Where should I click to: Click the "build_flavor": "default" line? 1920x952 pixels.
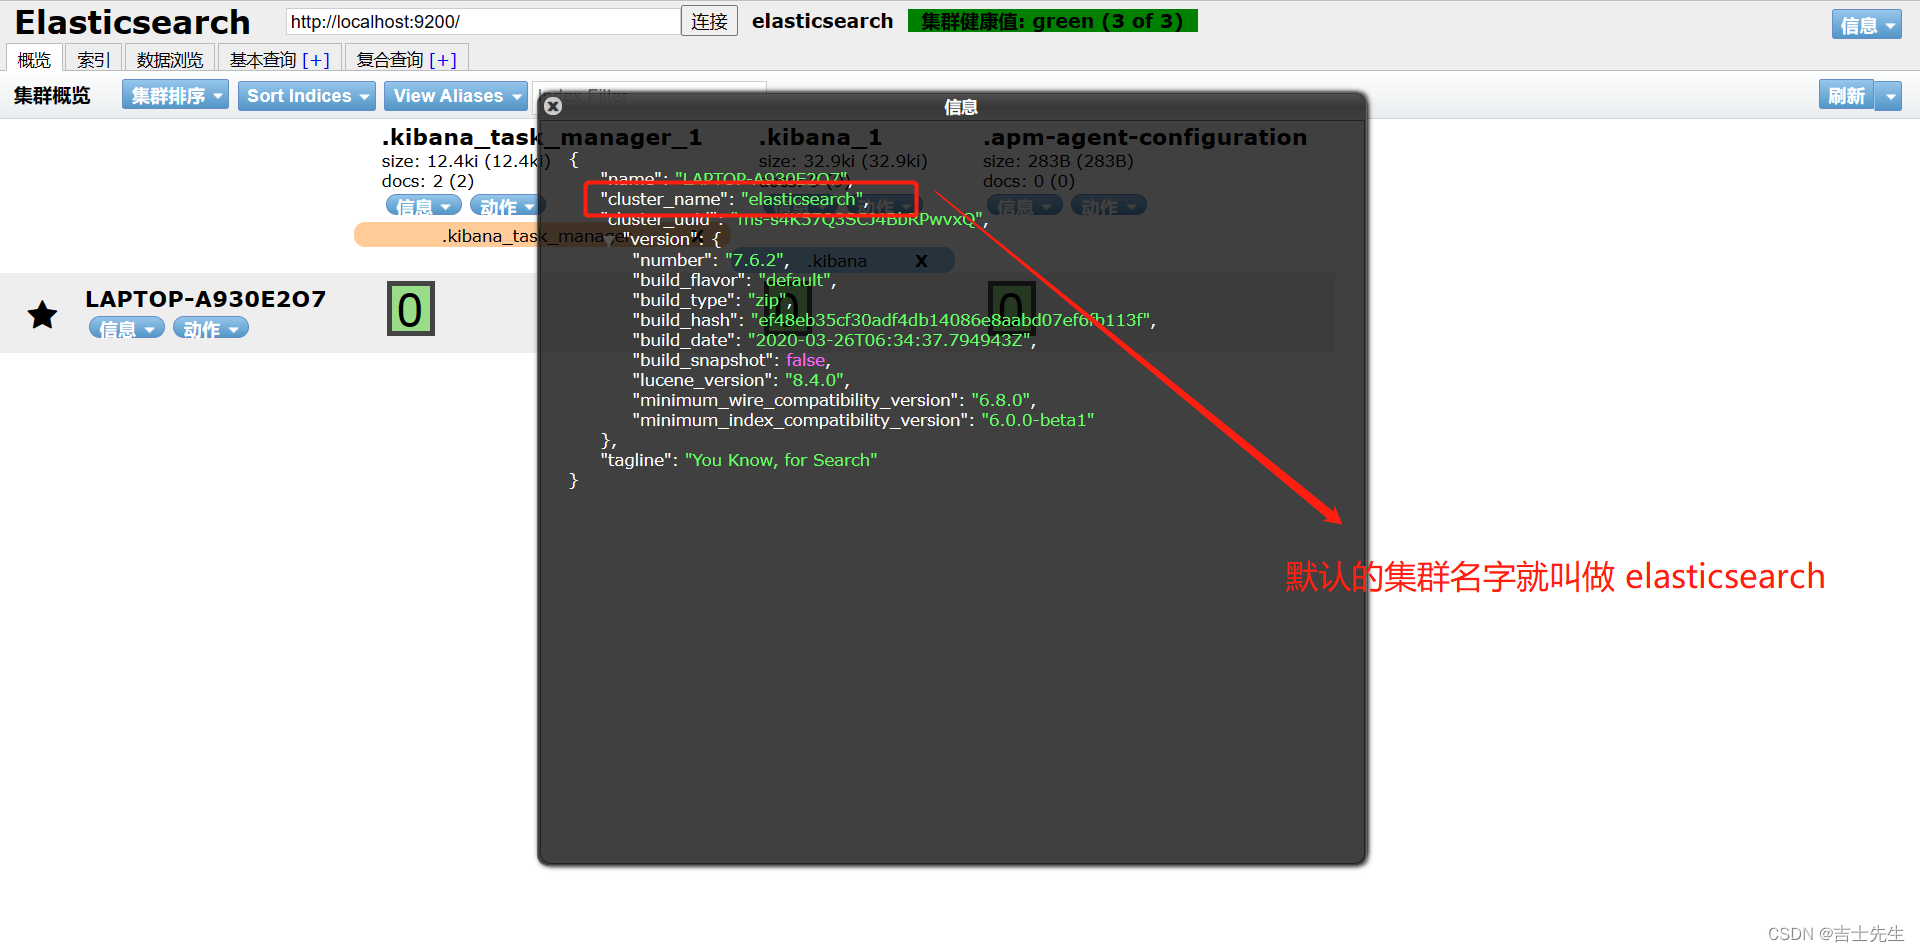[x=734, y=280]
